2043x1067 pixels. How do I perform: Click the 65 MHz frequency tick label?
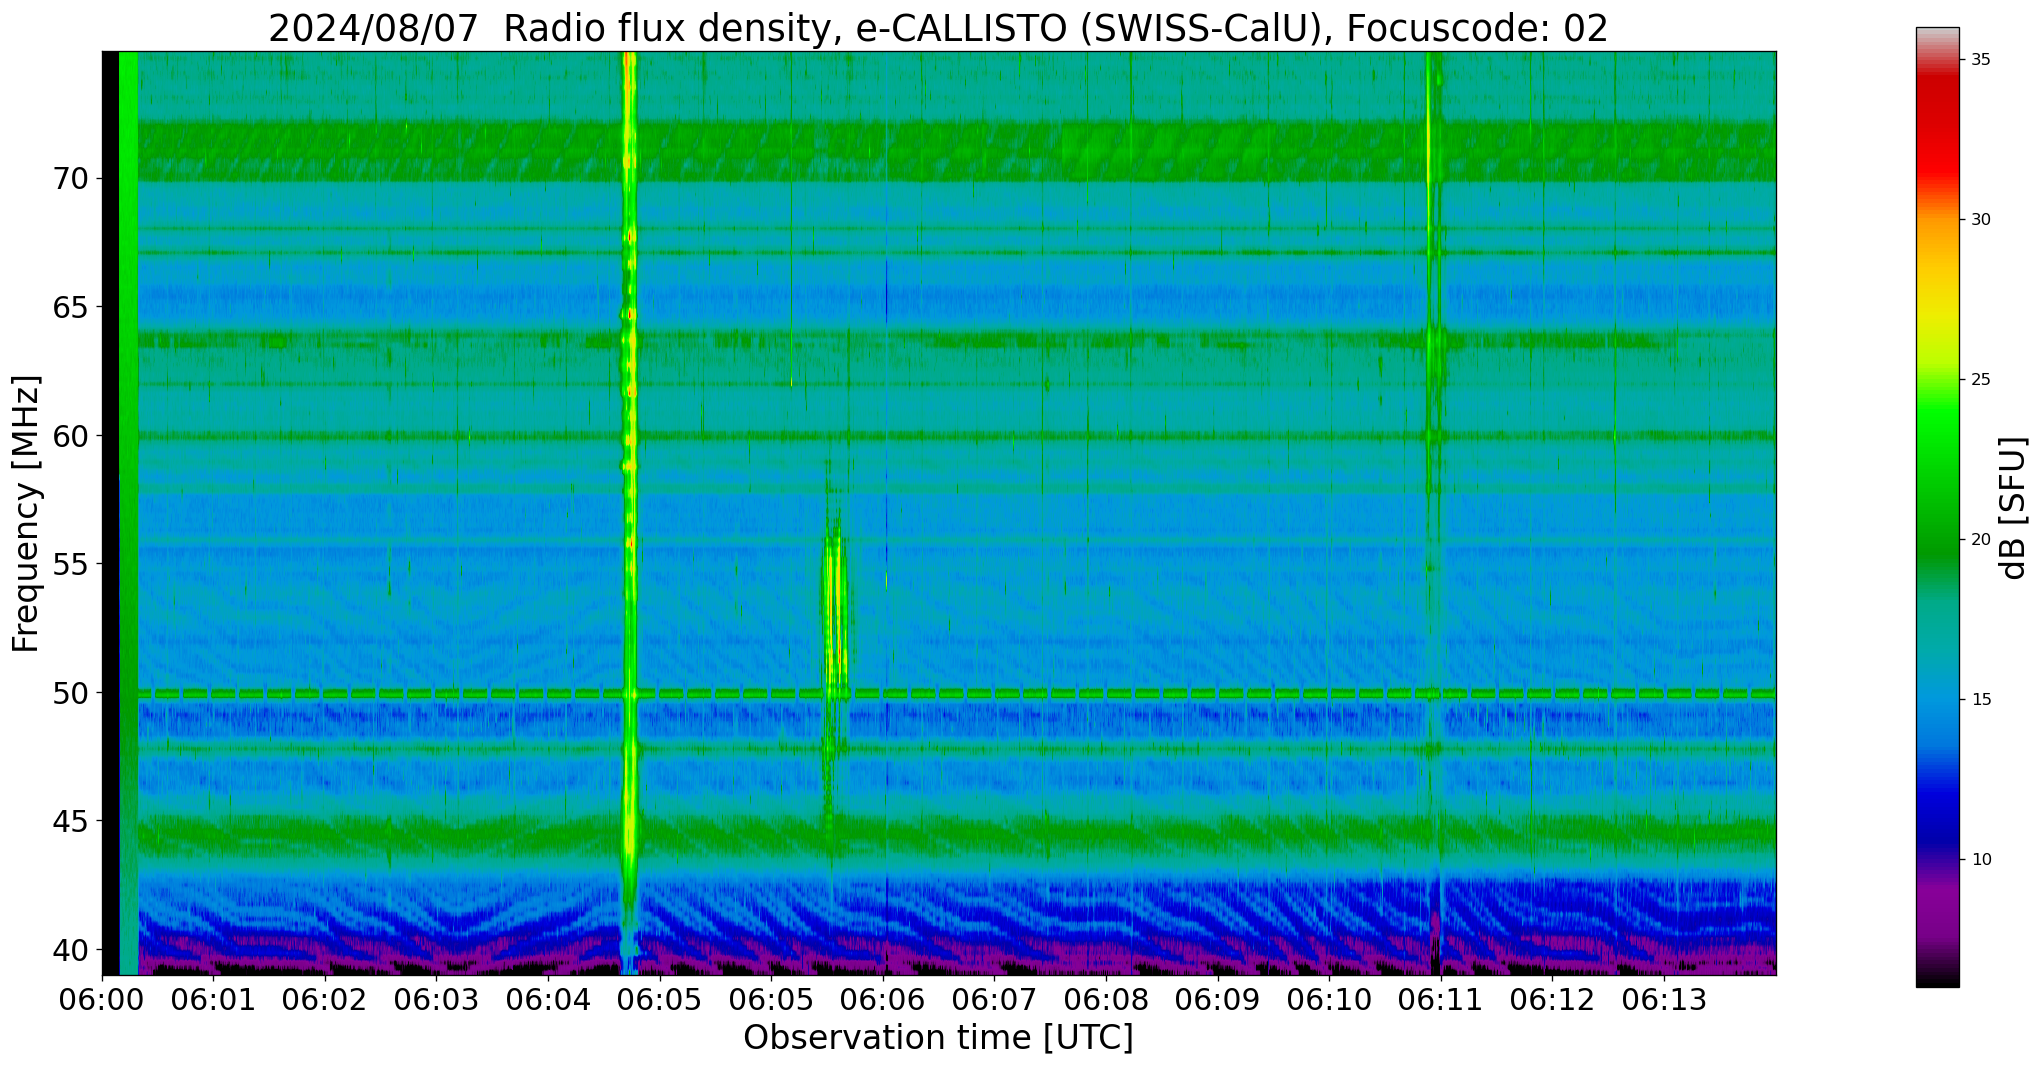point(70,307)
